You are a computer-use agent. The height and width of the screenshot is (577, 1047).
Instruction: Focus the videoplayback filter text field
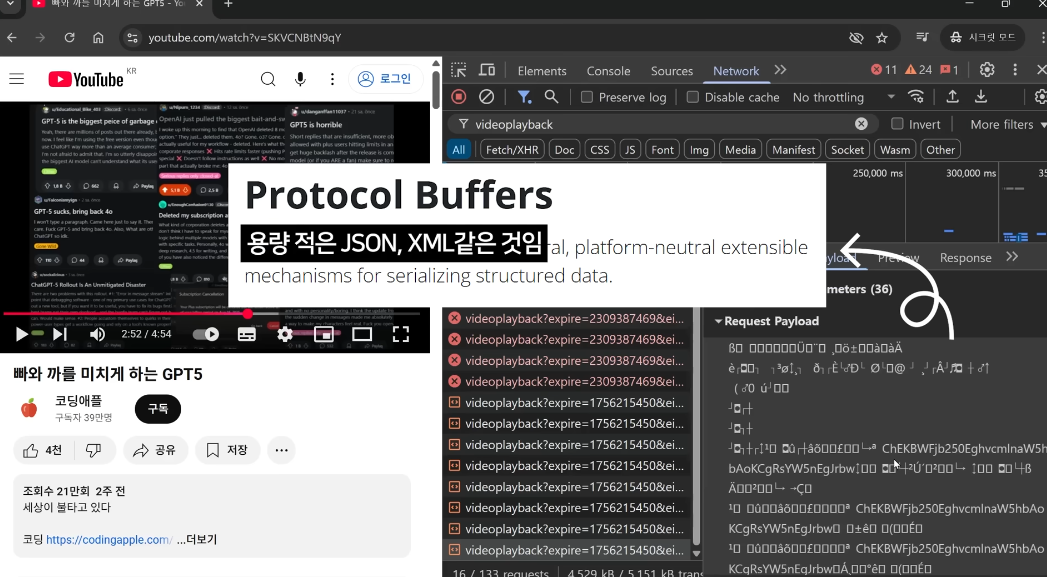[661, 124]
